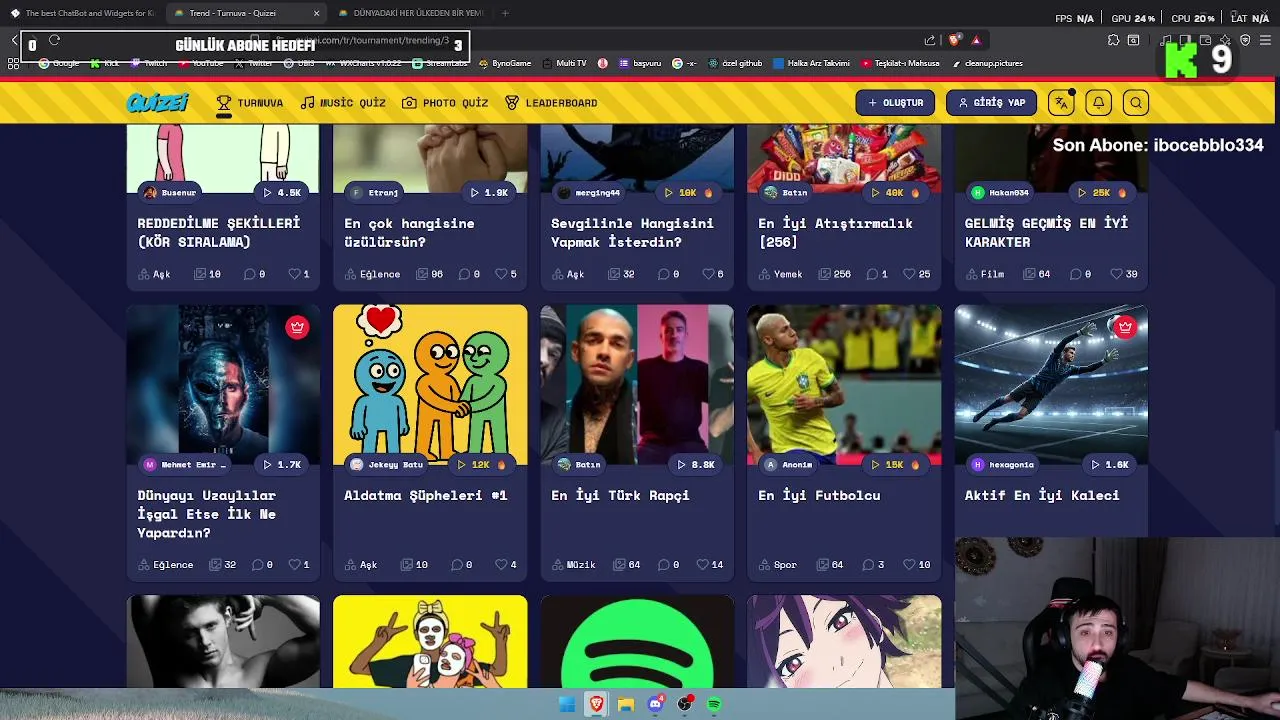Image resolution: width=1280 pixels, height=720 pixels.
Task: Open the BynoGame bookmark
Action: [504, 63]
